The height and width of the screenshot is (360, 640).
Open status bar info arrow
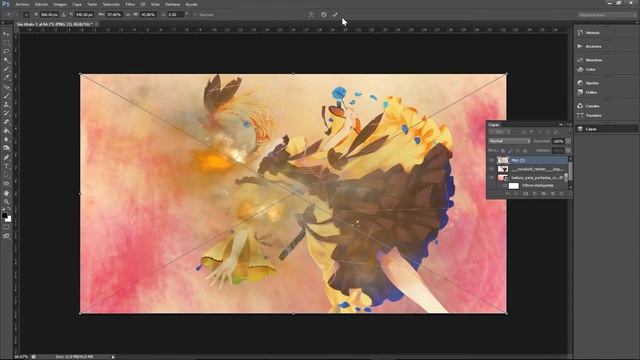[x=113, y=357]
